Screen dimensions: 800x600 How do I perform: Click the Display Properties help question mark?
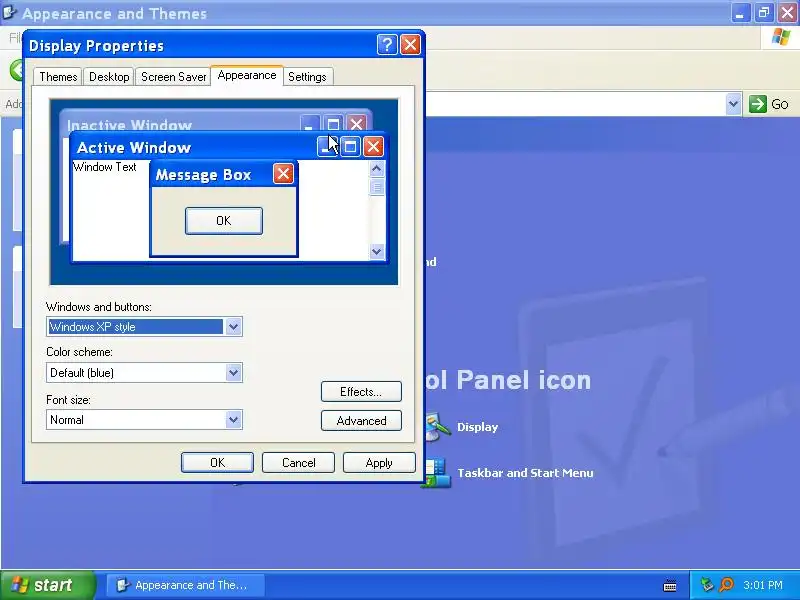387,45
